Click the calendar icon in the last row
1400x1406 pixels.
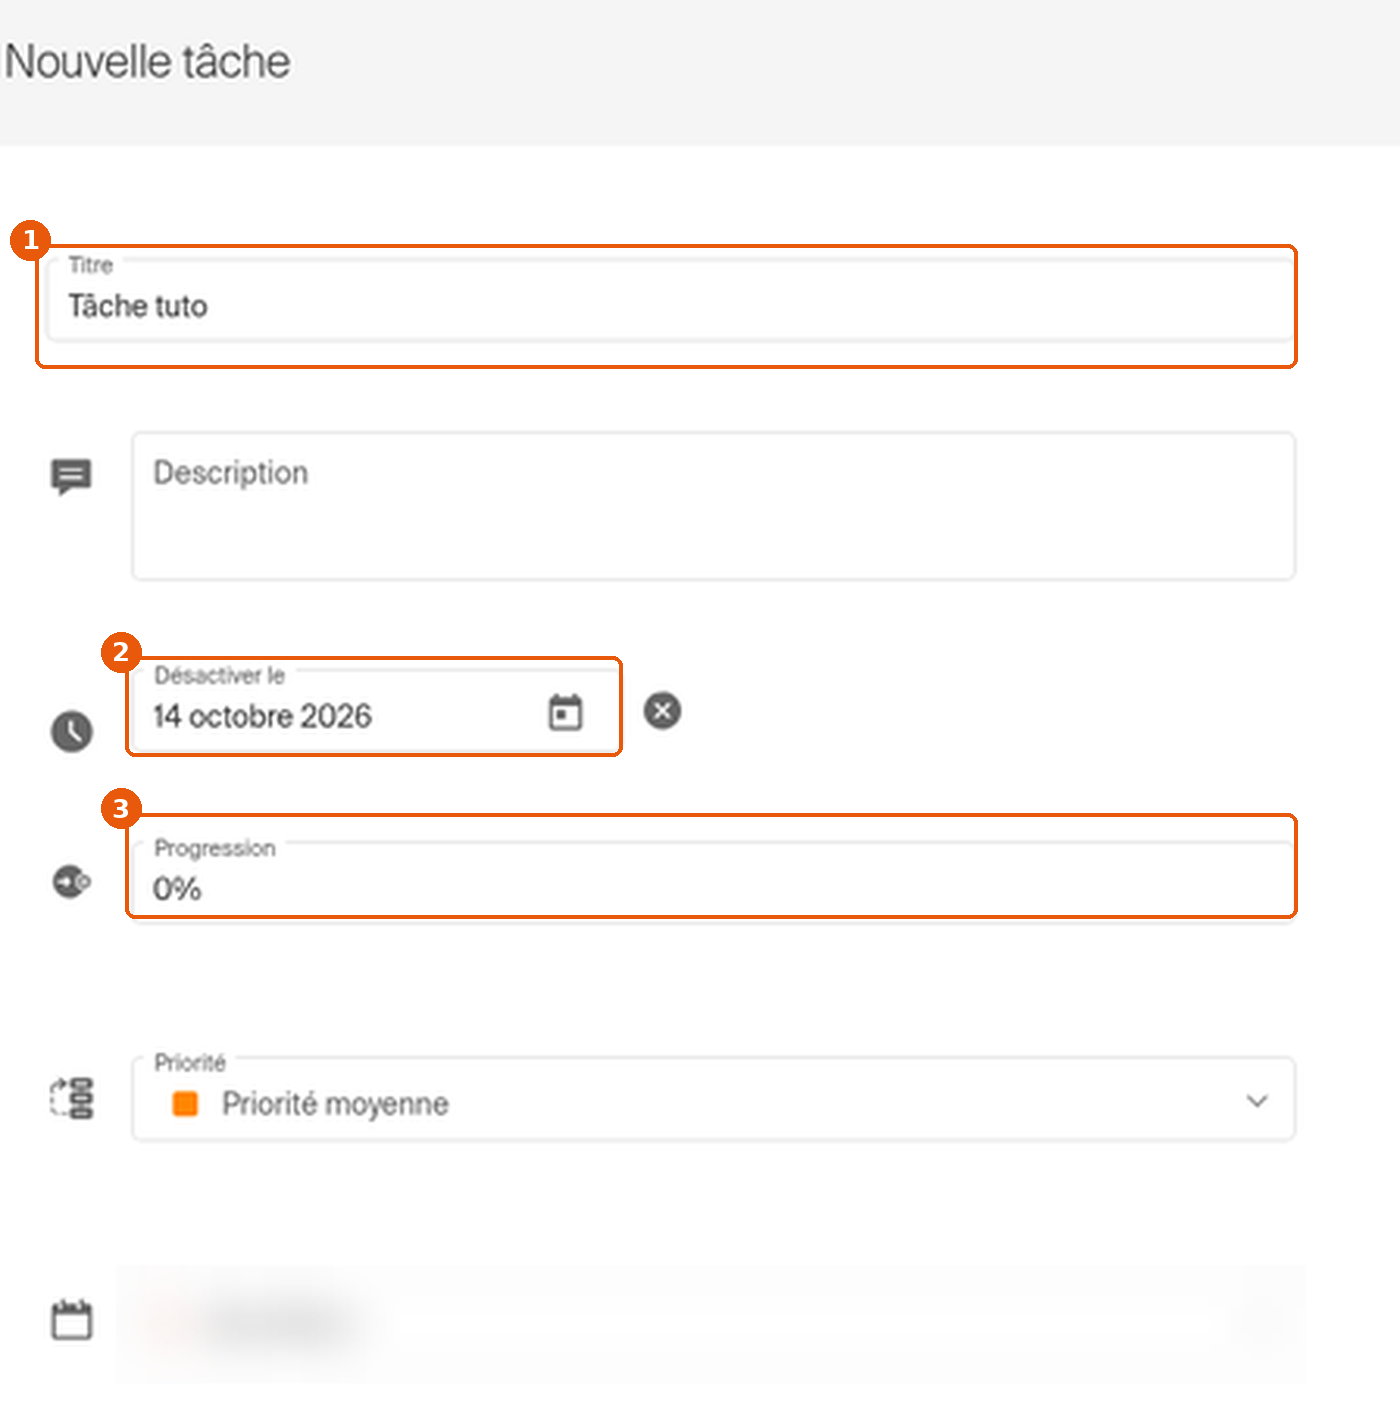point(72,1319)
